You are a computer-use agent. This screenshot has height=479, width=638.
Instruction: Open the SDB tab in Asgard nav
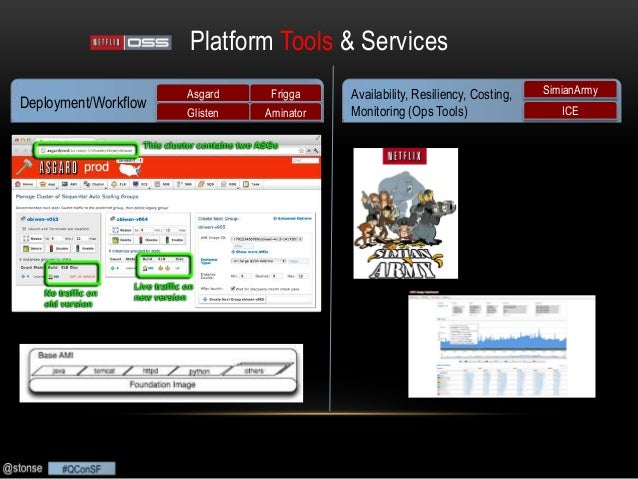[x=162, y=184]
